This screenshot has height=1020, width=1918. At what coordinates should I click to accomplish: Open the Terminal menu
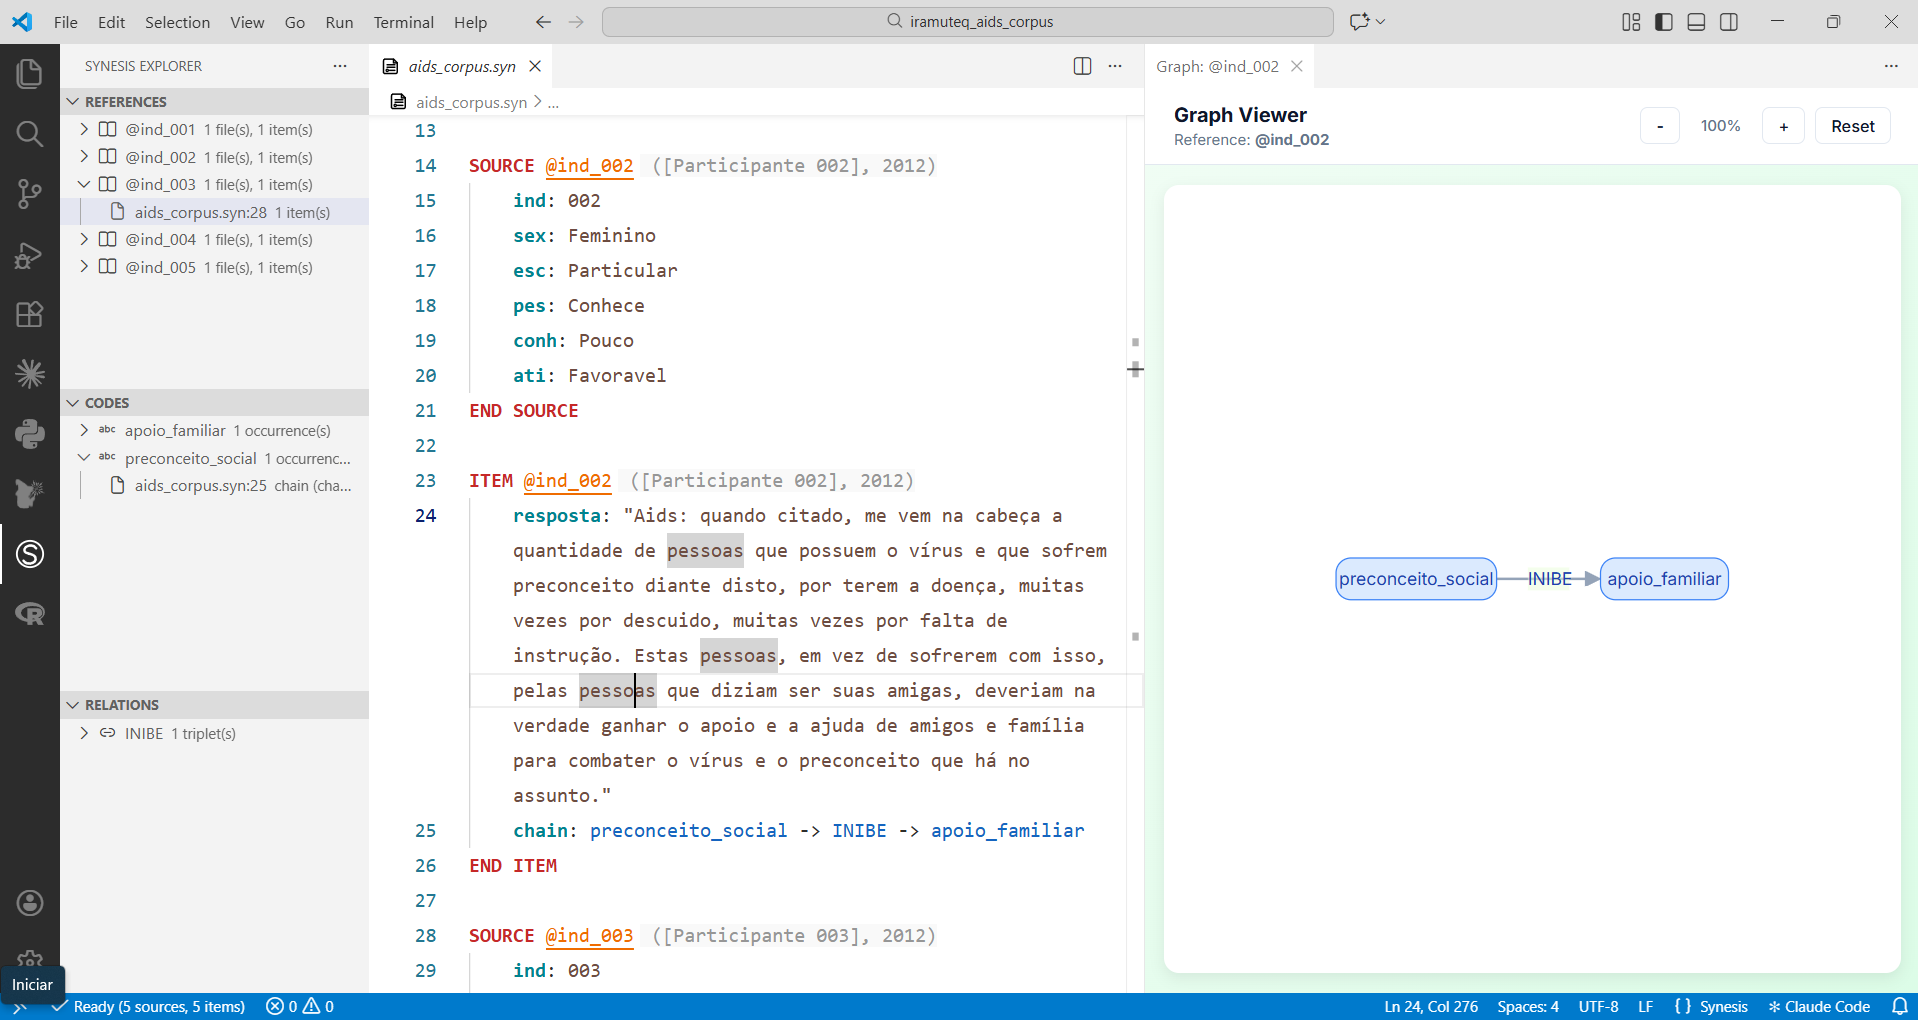pyautogui.click(x=403, y=22)
